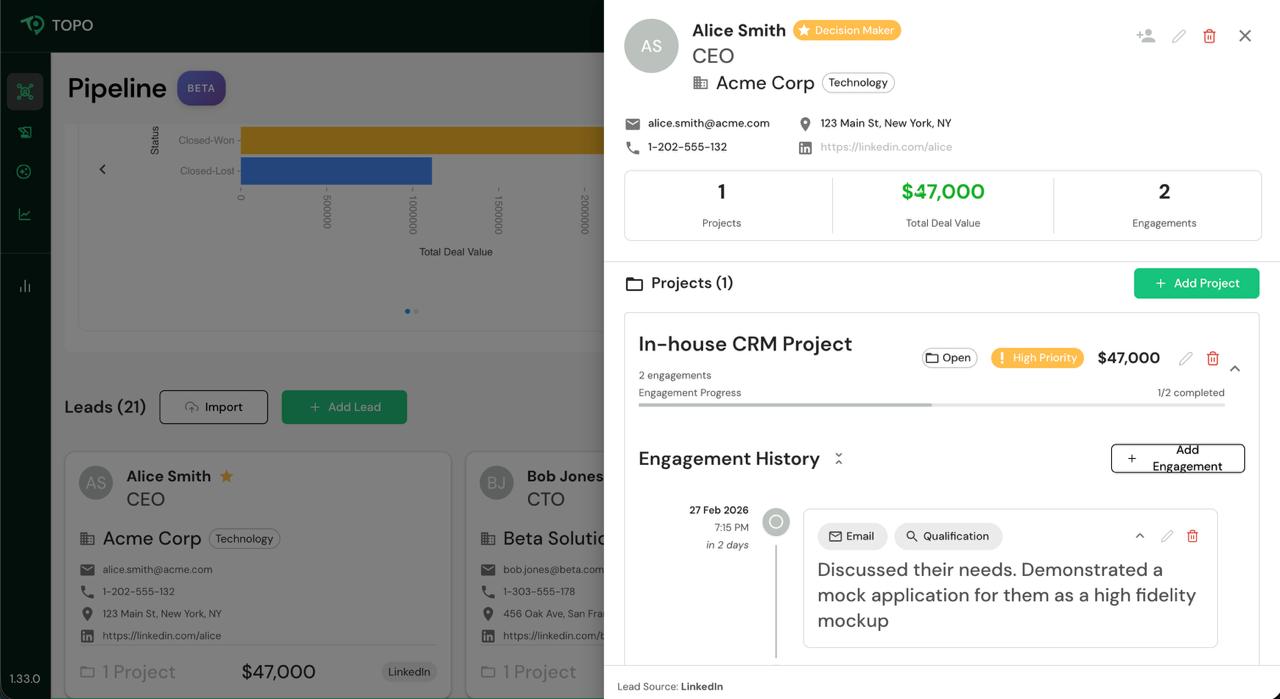Click the add-contact person icon in panel header

[x=1144, y=35]
